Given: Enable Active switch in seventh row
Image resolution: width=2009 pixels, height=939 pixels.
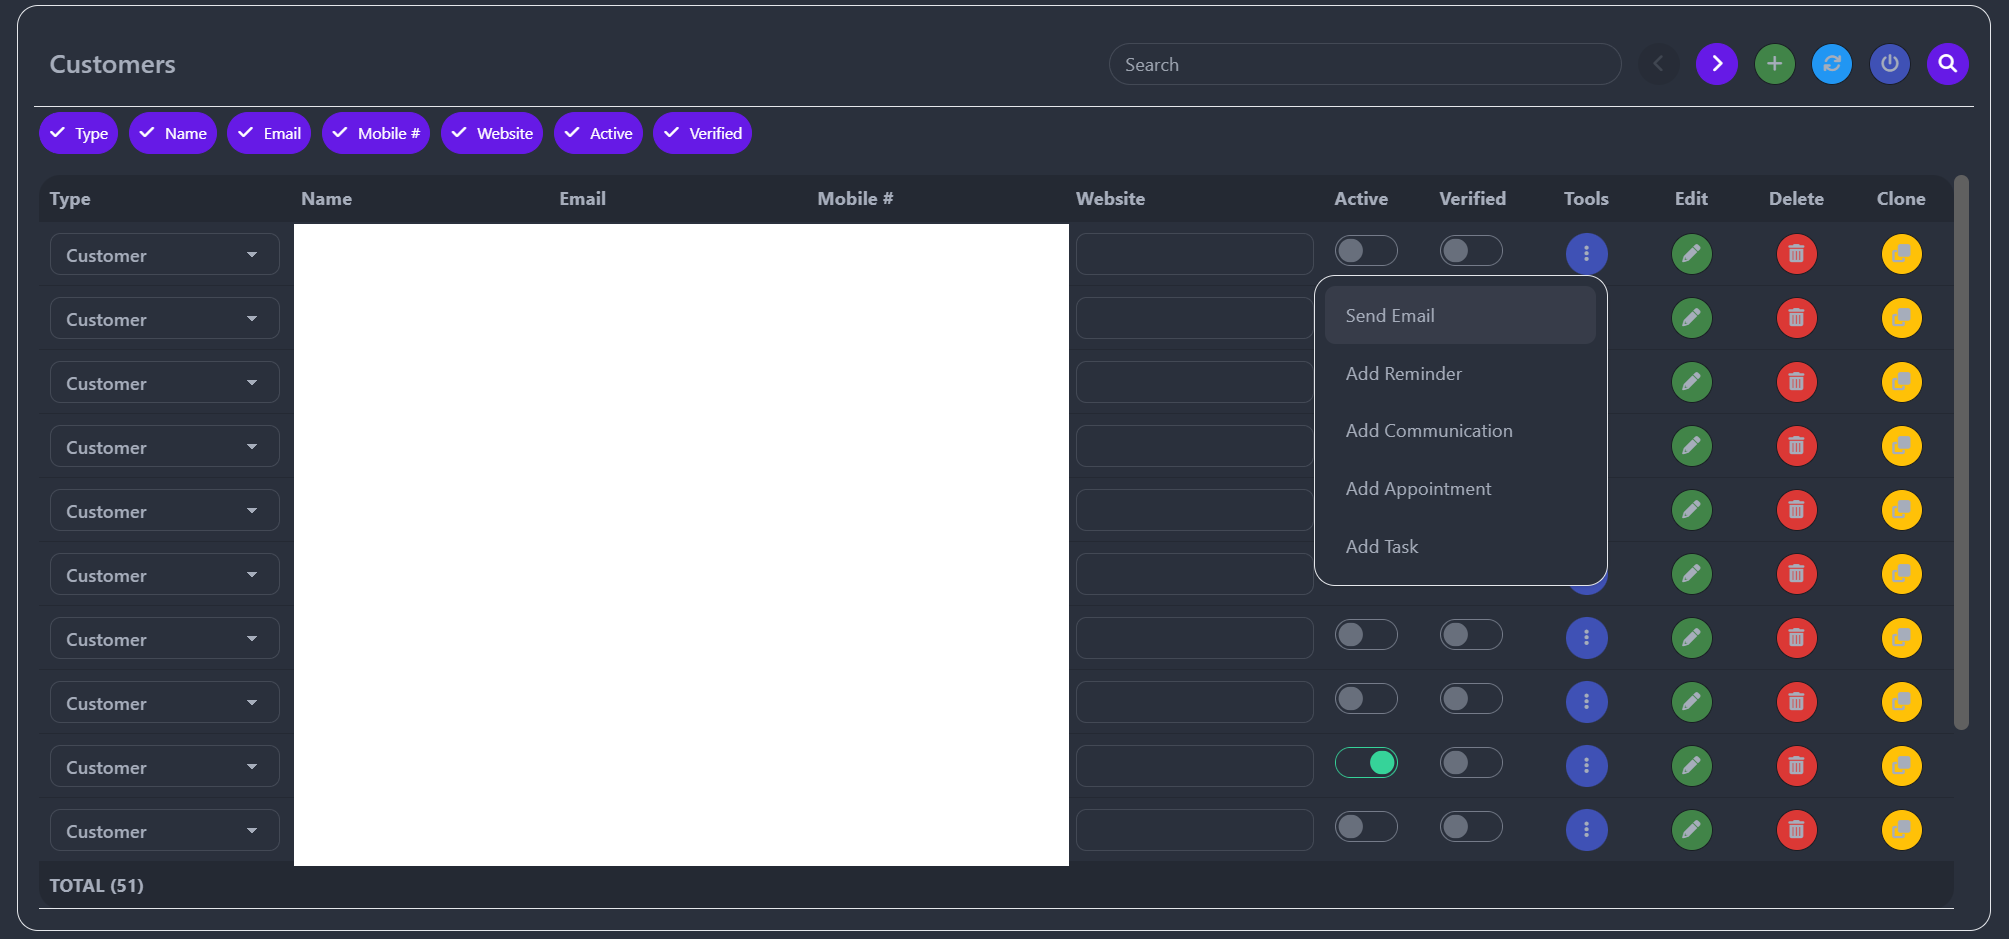Looking at the screenshot, I should tap(1366, 635).
